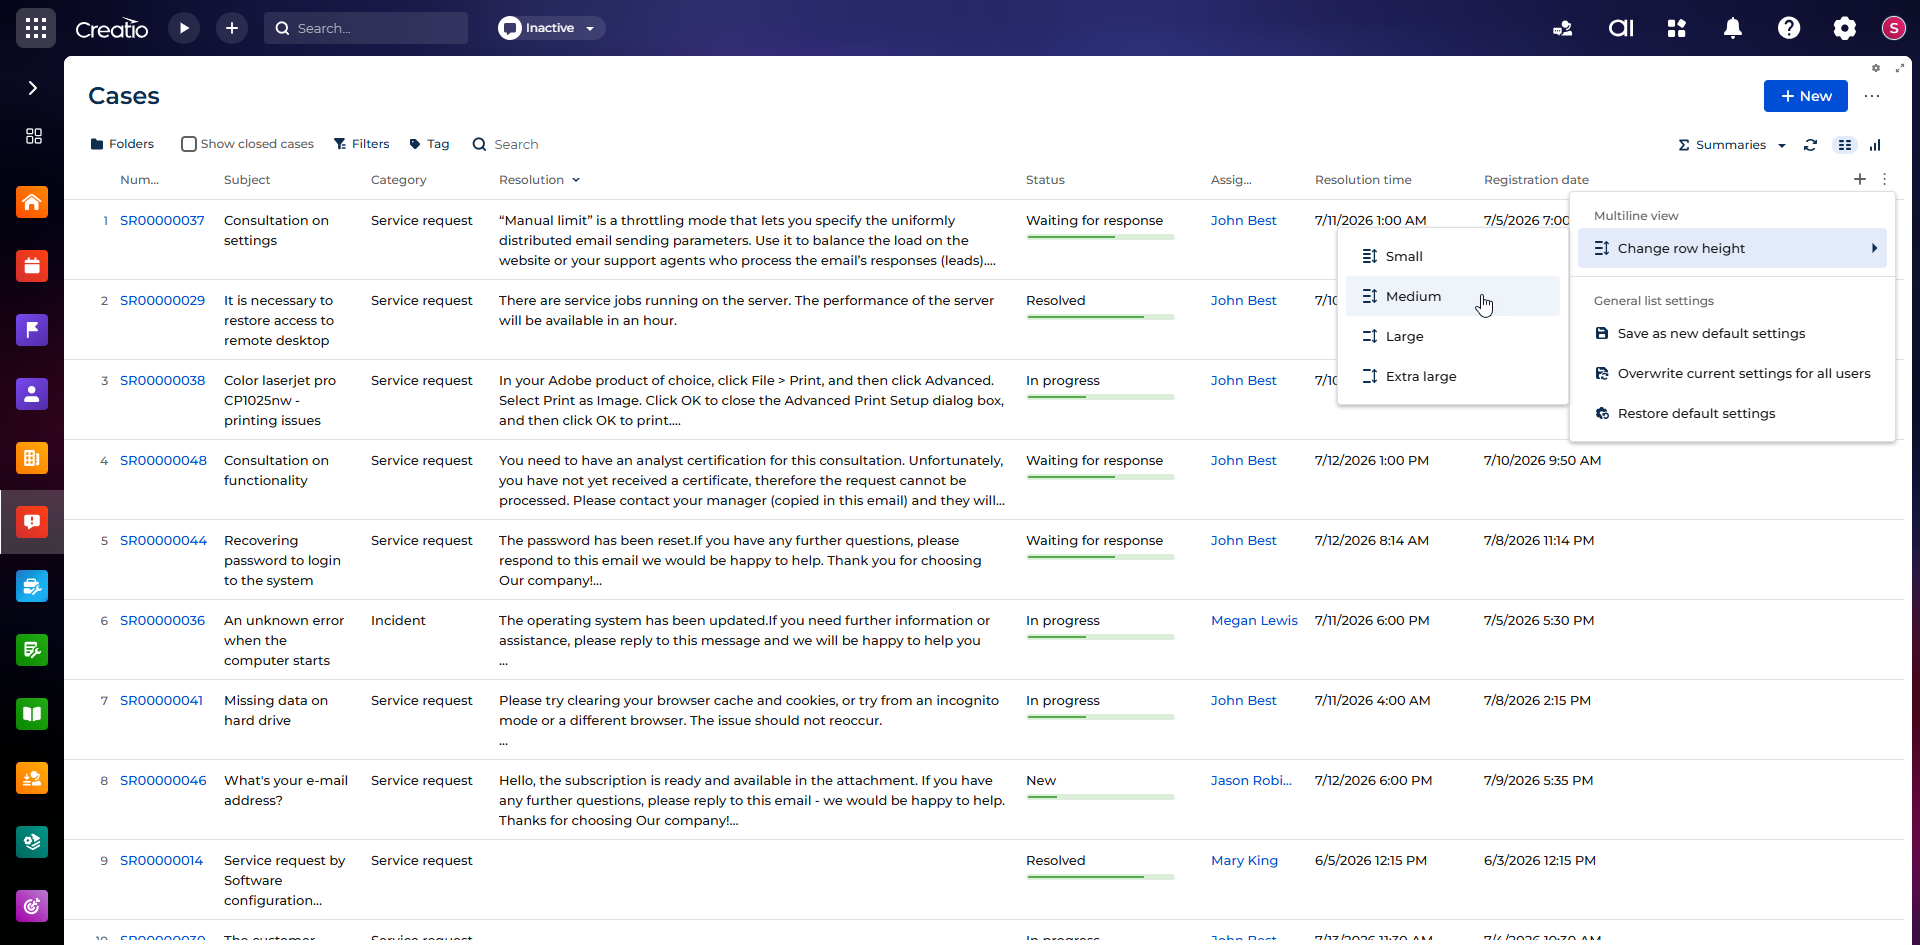The width and height of the screenshot is (1920, 945).
Task: Click the Creatio logo
Action: point(112,29)
